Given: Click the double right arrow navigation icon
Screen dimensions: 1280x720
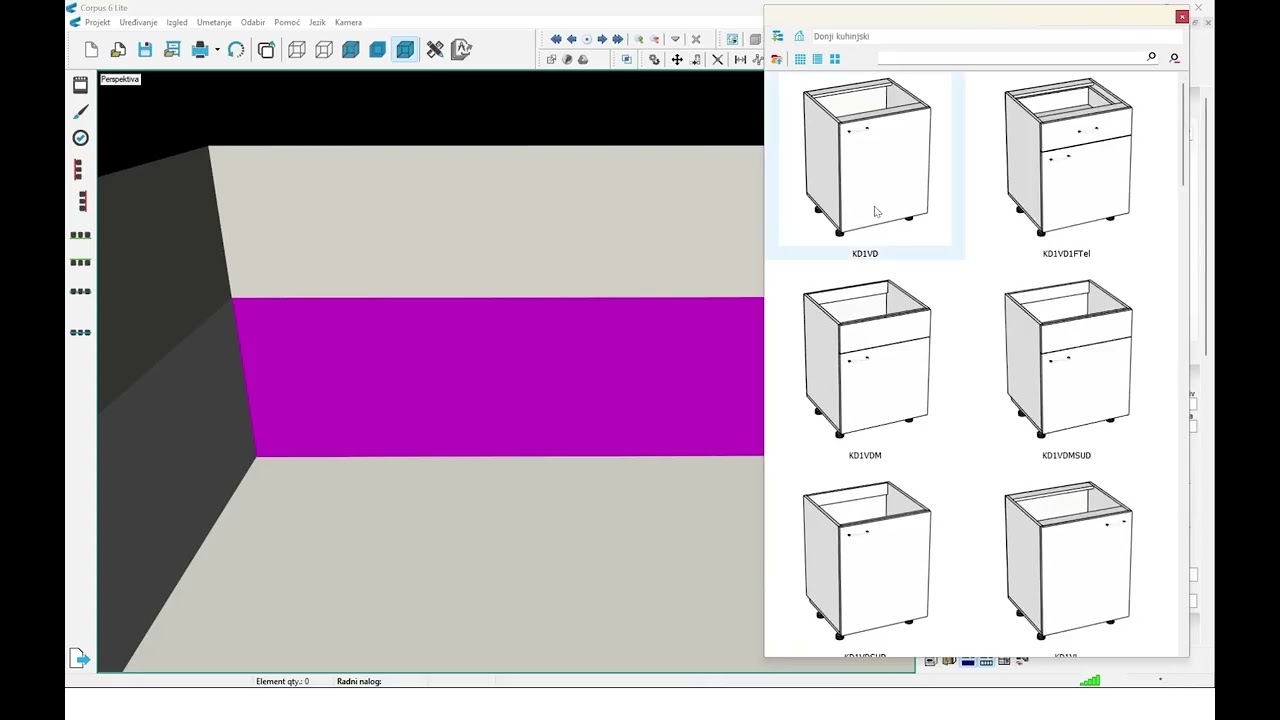Looking at the screenshot, I should (618, 39).
